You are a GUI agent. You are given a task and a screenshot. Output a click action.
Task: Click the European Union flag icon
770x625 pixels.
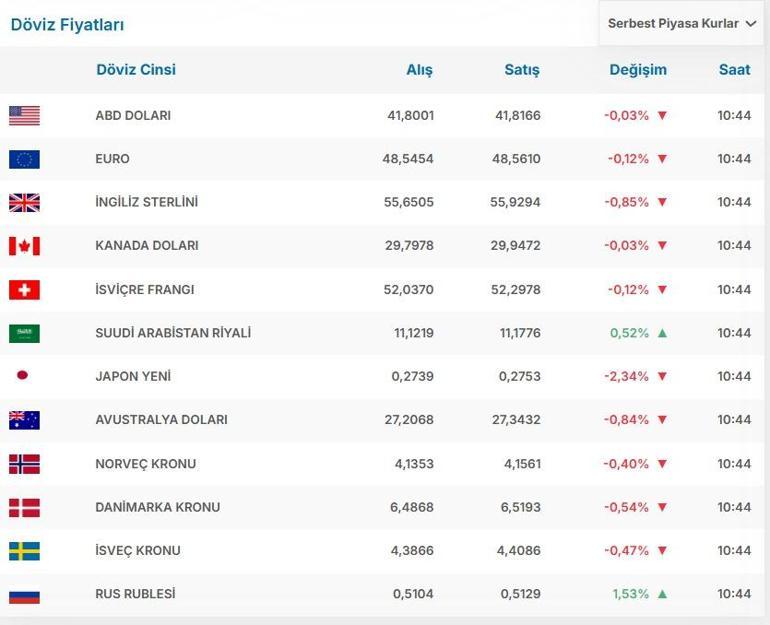24,159
